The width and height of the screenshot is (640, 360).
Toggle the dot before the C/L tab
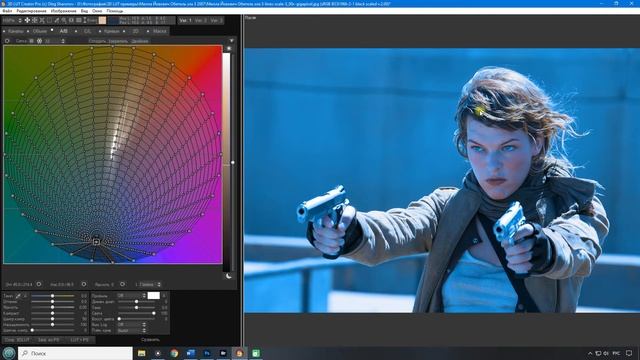(x=76, y=31)
